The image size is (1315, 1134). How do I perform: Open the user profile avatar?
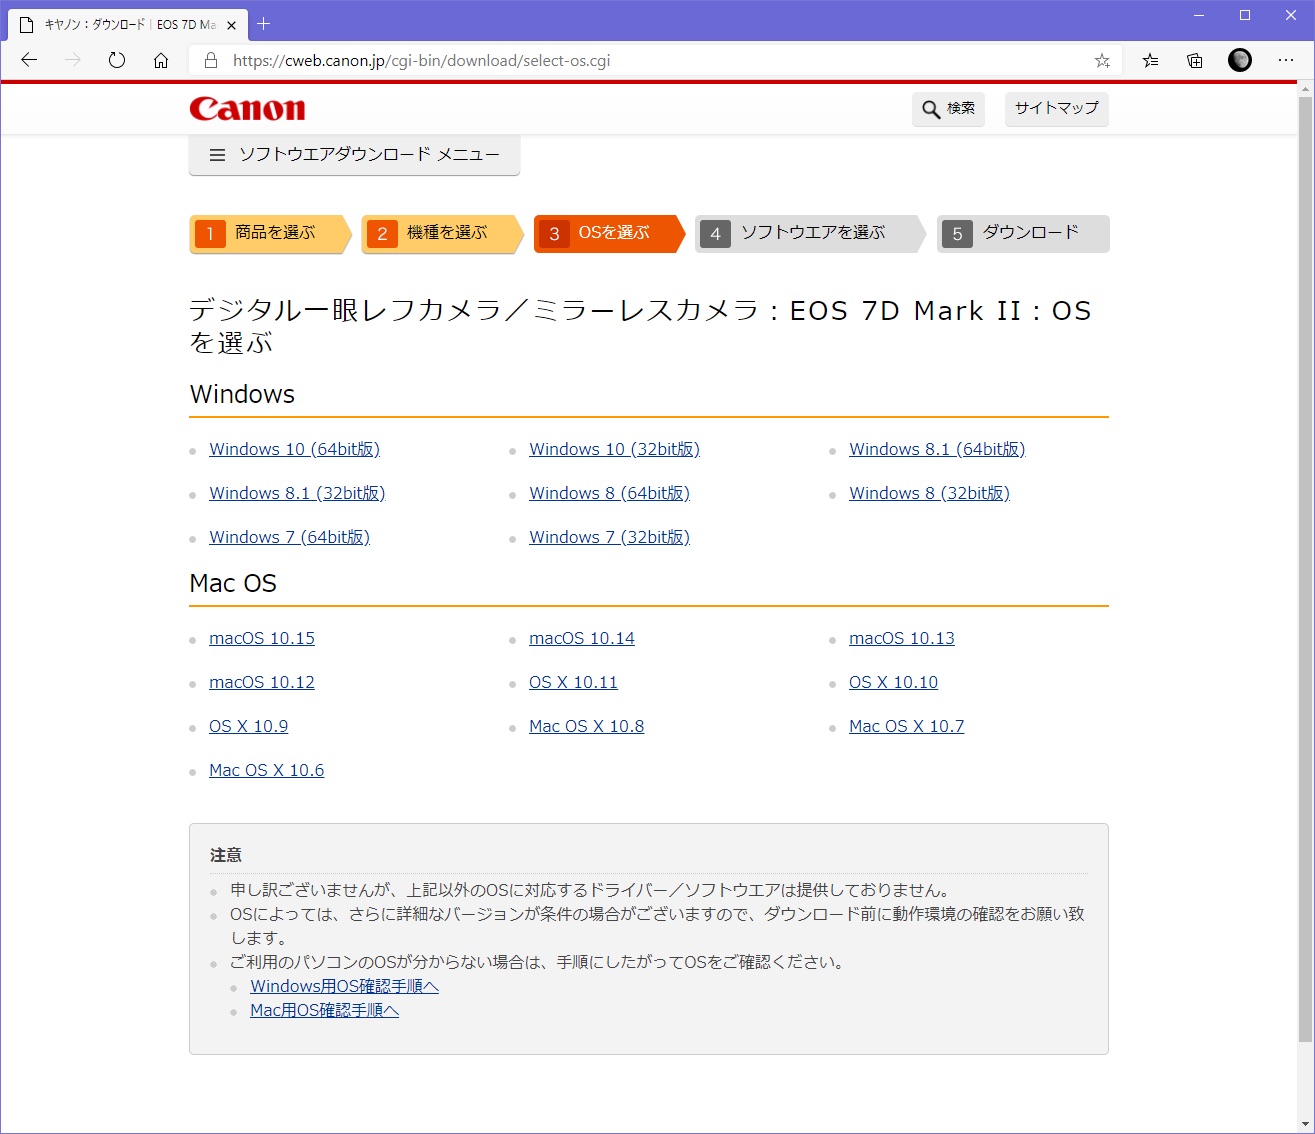[1240, 60]
